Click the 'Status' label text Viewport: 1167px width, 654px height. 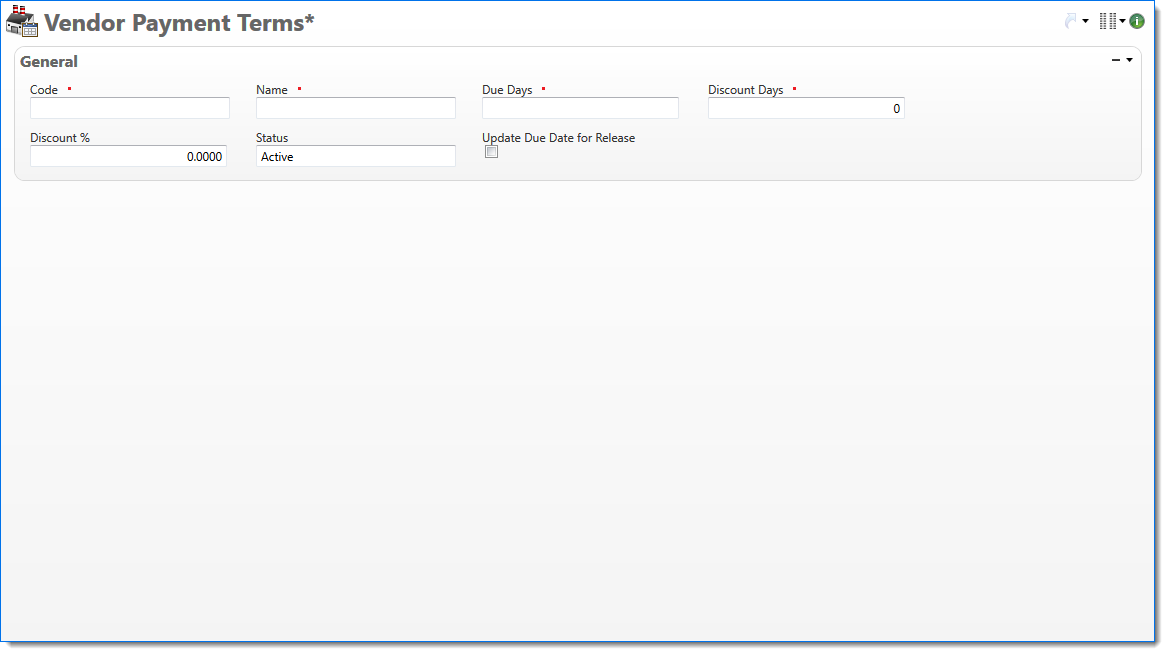click(272, 138)
